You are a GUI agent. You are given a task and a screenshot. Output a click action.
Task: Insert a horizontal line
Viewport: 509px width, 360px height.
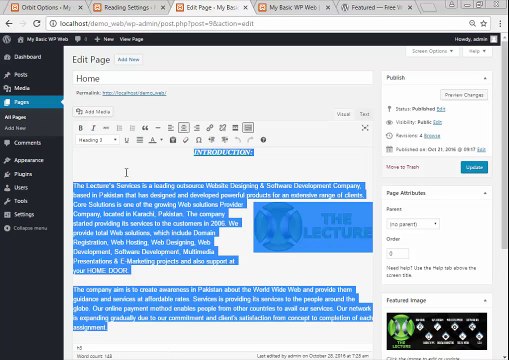point(158,128)
